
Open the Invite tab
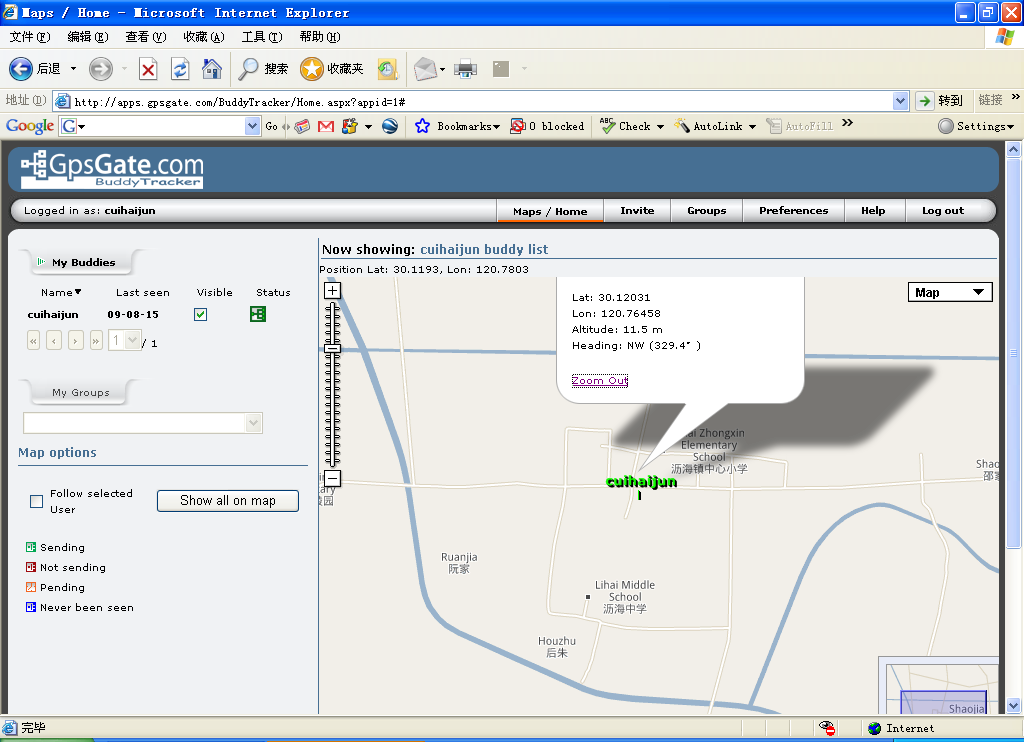click(637, 210)
